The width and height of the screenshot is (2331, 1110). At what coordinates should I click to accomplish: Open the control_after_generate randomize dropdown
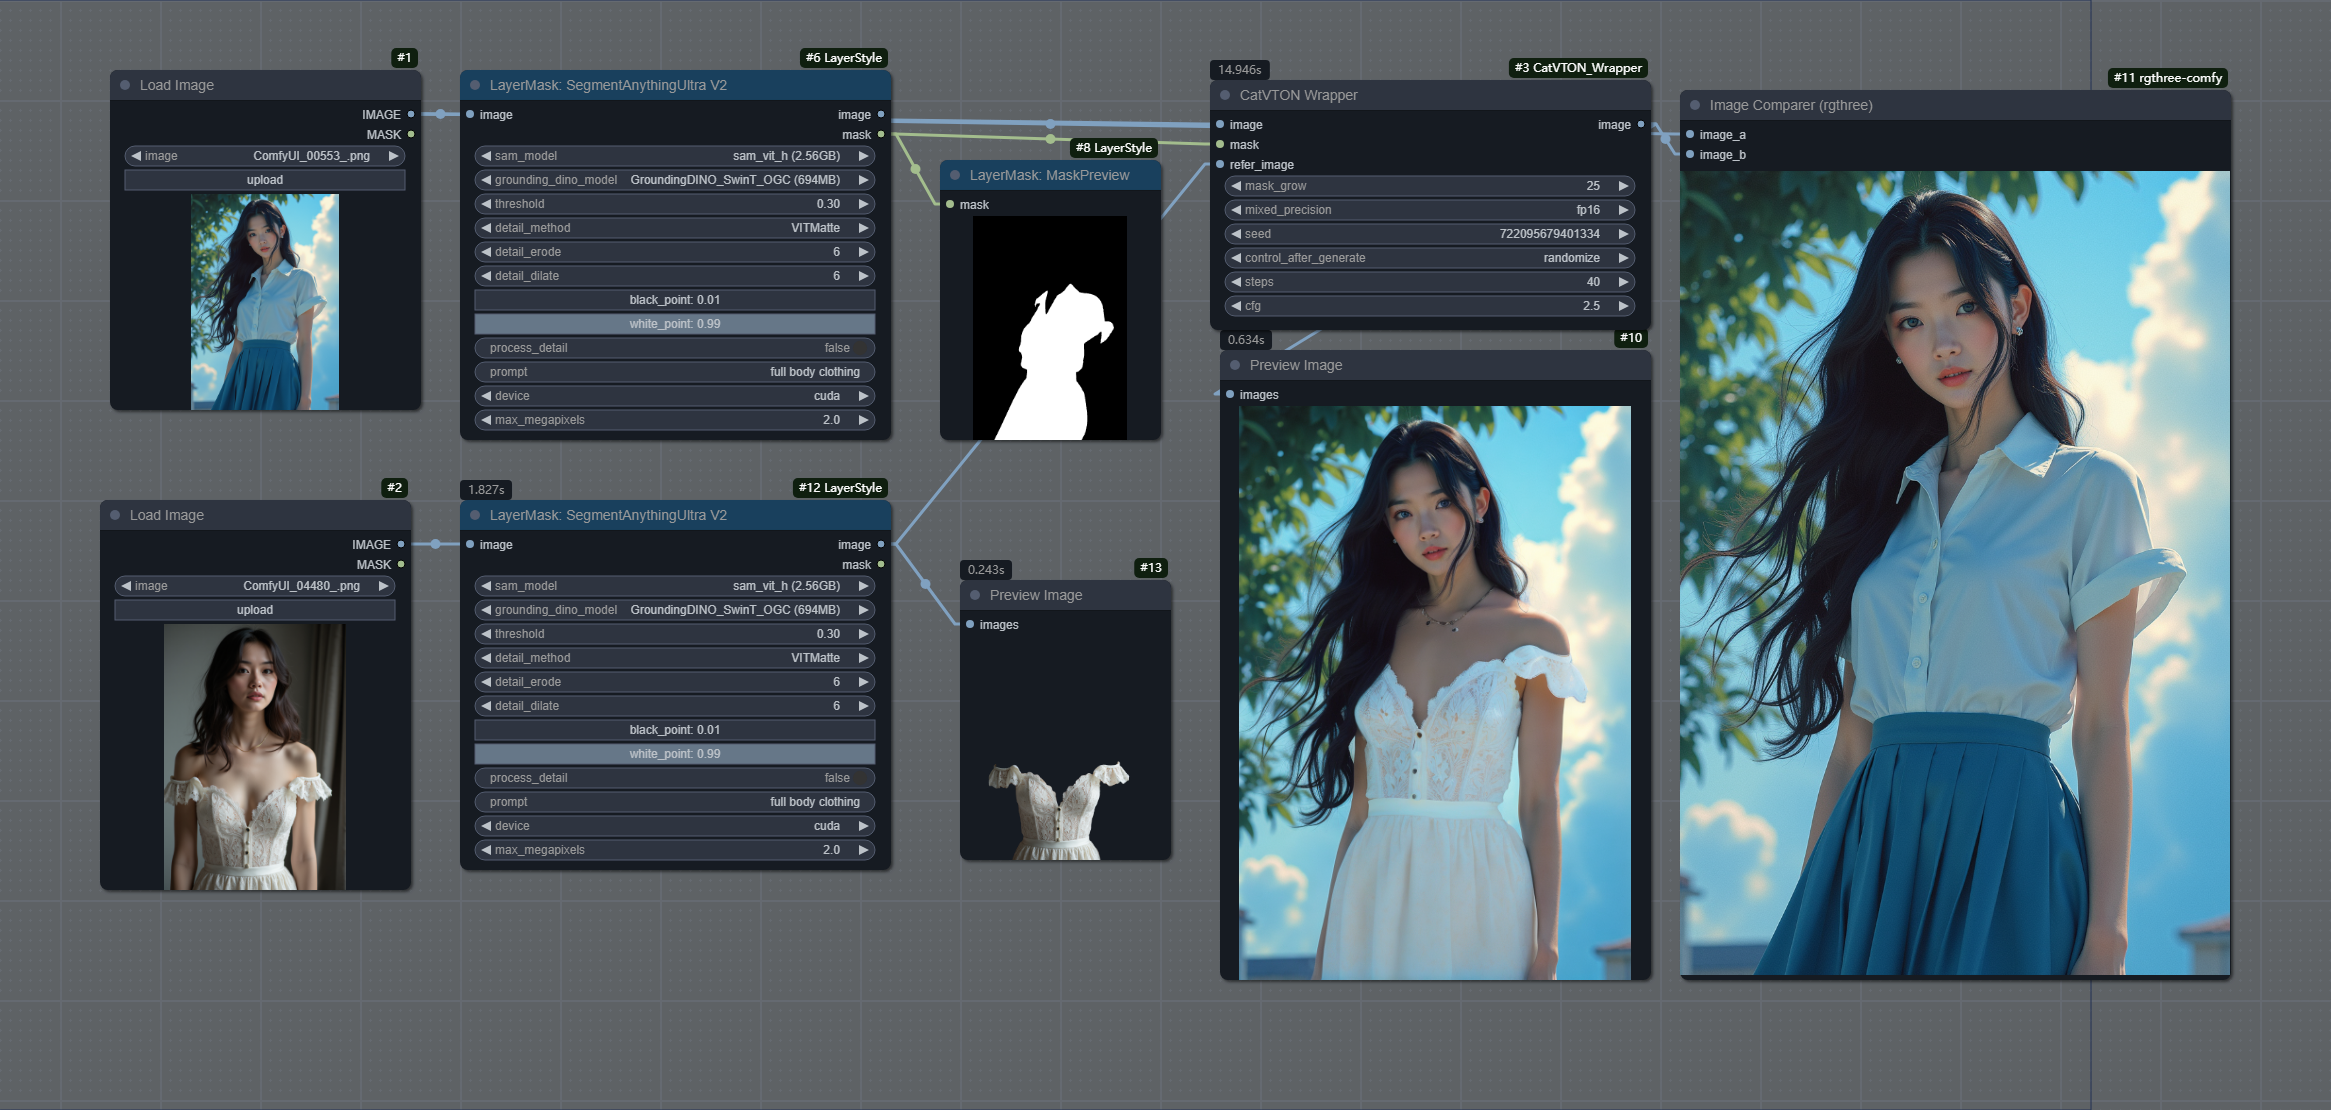(1430, 258)
